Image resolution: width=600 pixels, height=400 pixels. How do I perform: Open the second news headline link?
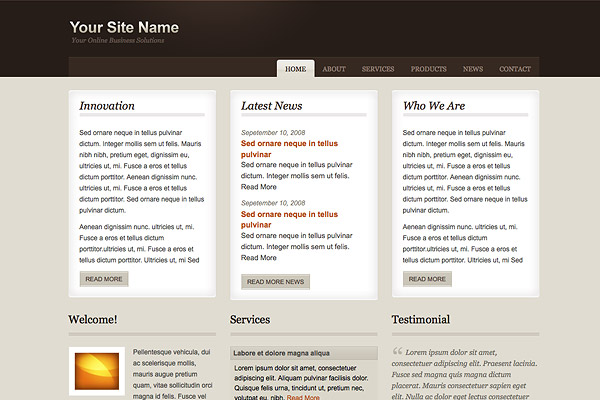[289, 219]
